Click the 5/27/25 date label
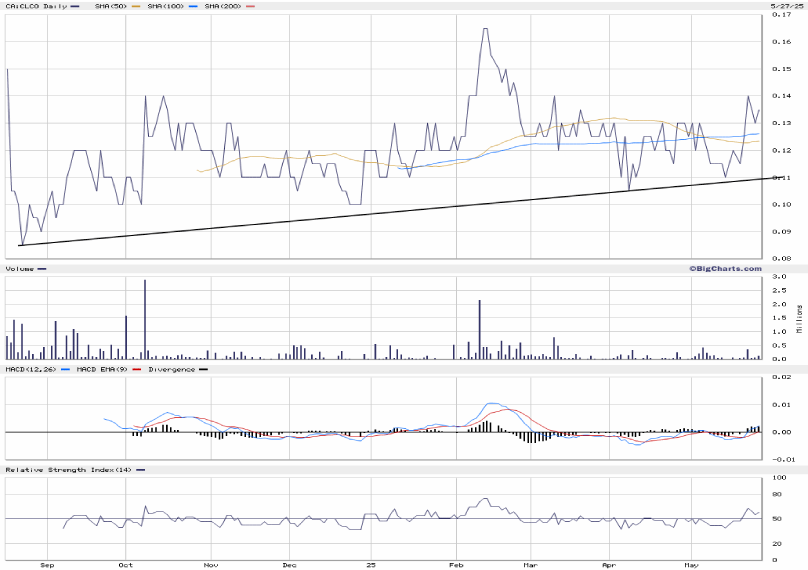808x570 pixels. (786, 6)
